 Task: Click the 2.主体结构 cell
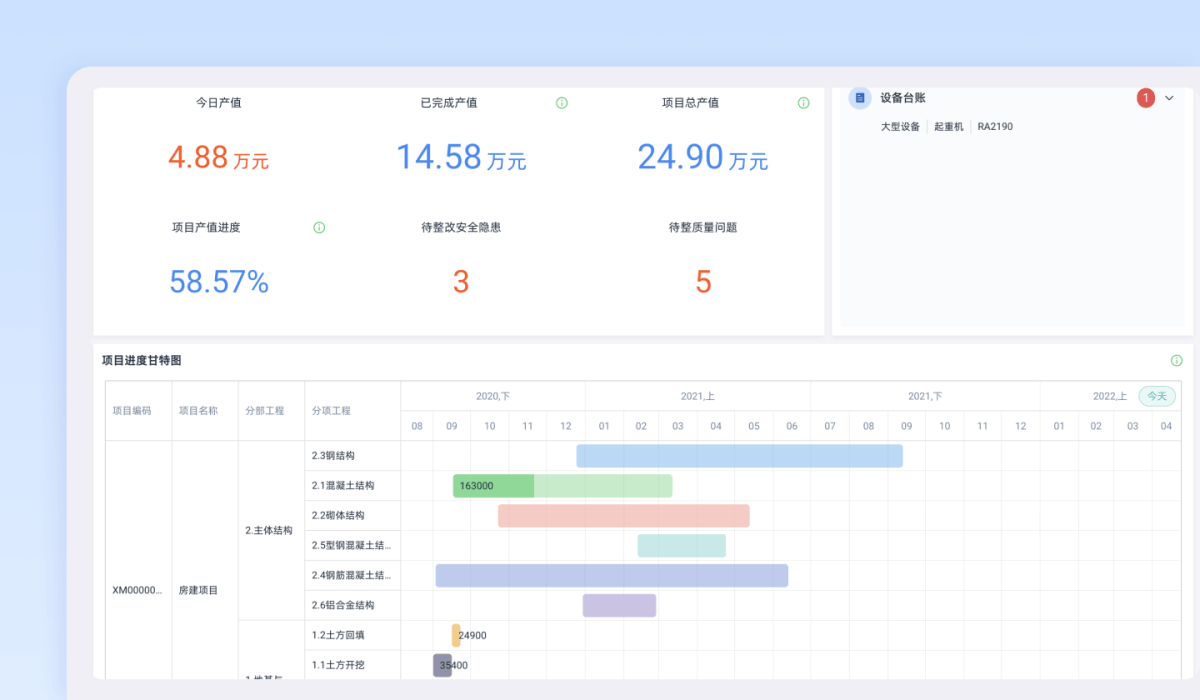(x=269, y=531)
